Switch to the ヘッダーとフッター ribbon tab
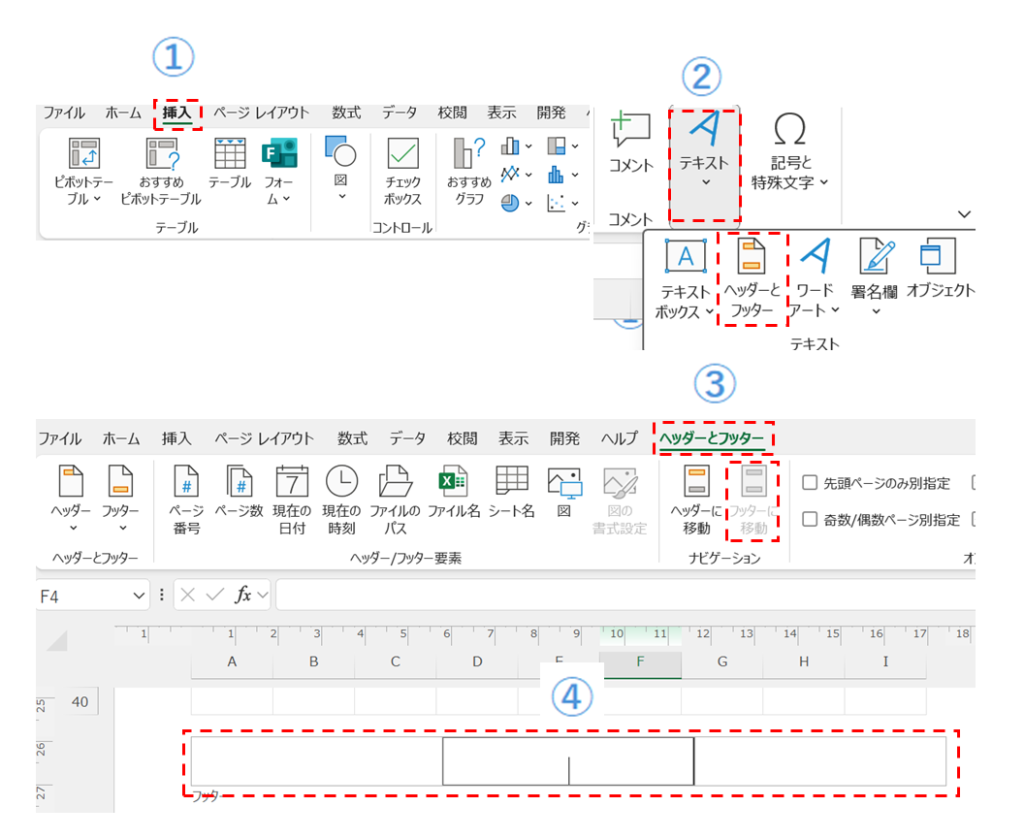The image size is (1024, 839). pyautogui.click(x=711, y=438)
